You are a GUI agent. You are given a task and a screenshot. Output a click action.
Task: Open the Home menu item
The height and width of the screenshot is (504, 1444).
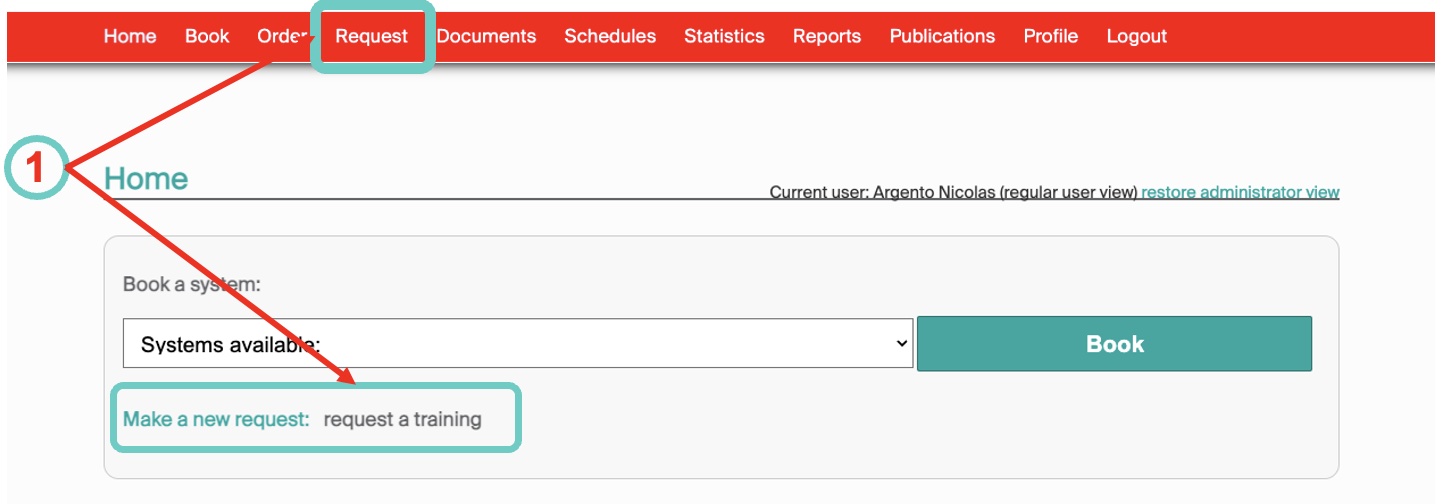tap(130, 36)
